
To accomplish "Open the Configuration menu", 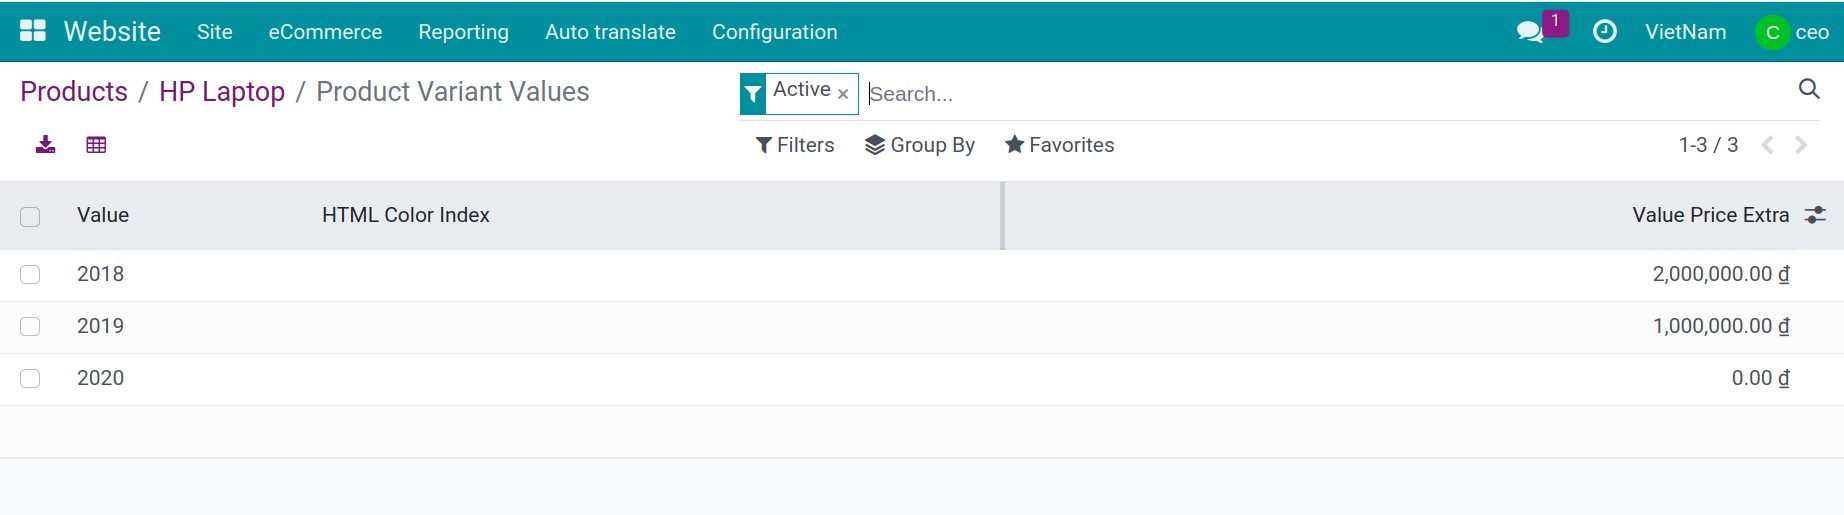I will coord(774,32).
